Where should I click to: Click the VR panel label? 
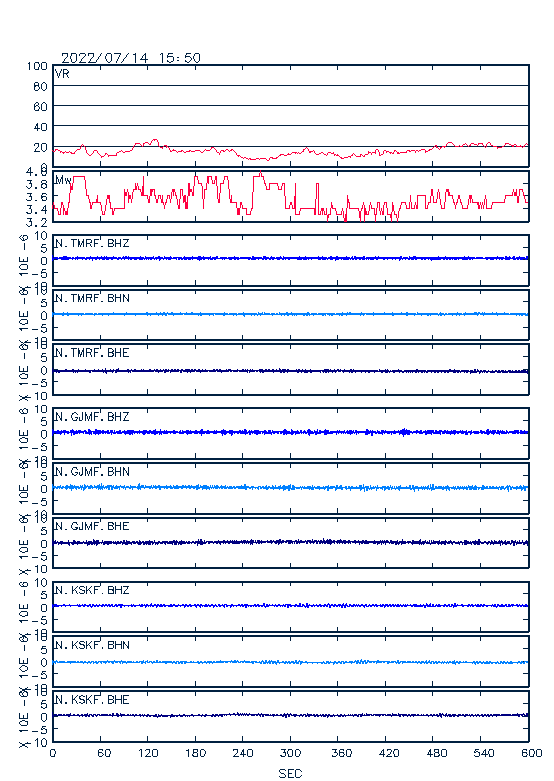(62, 74)
